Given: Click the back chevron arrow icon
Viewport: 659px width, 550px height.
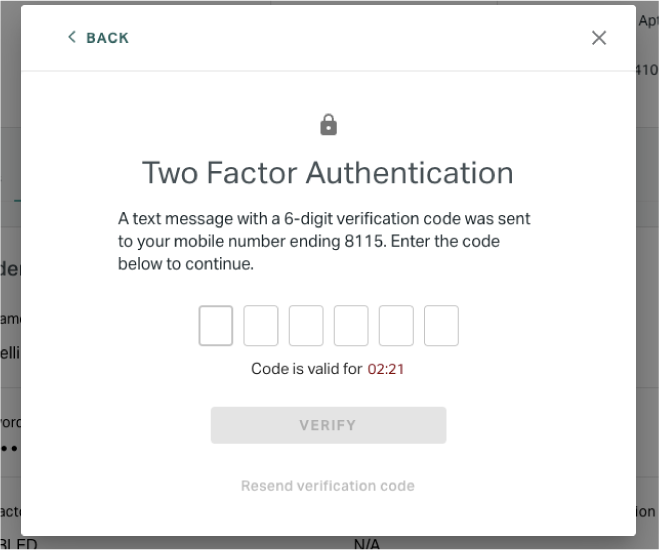Looking at the screenshot, I should [x=72, y=37].
